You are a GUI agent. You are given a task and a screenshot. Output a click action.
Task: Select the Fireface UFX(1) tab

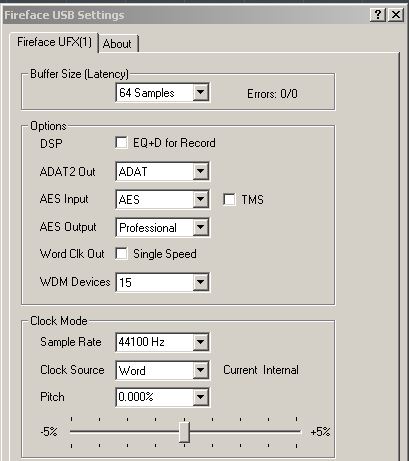pyautogui.click(x=54, y=42)
